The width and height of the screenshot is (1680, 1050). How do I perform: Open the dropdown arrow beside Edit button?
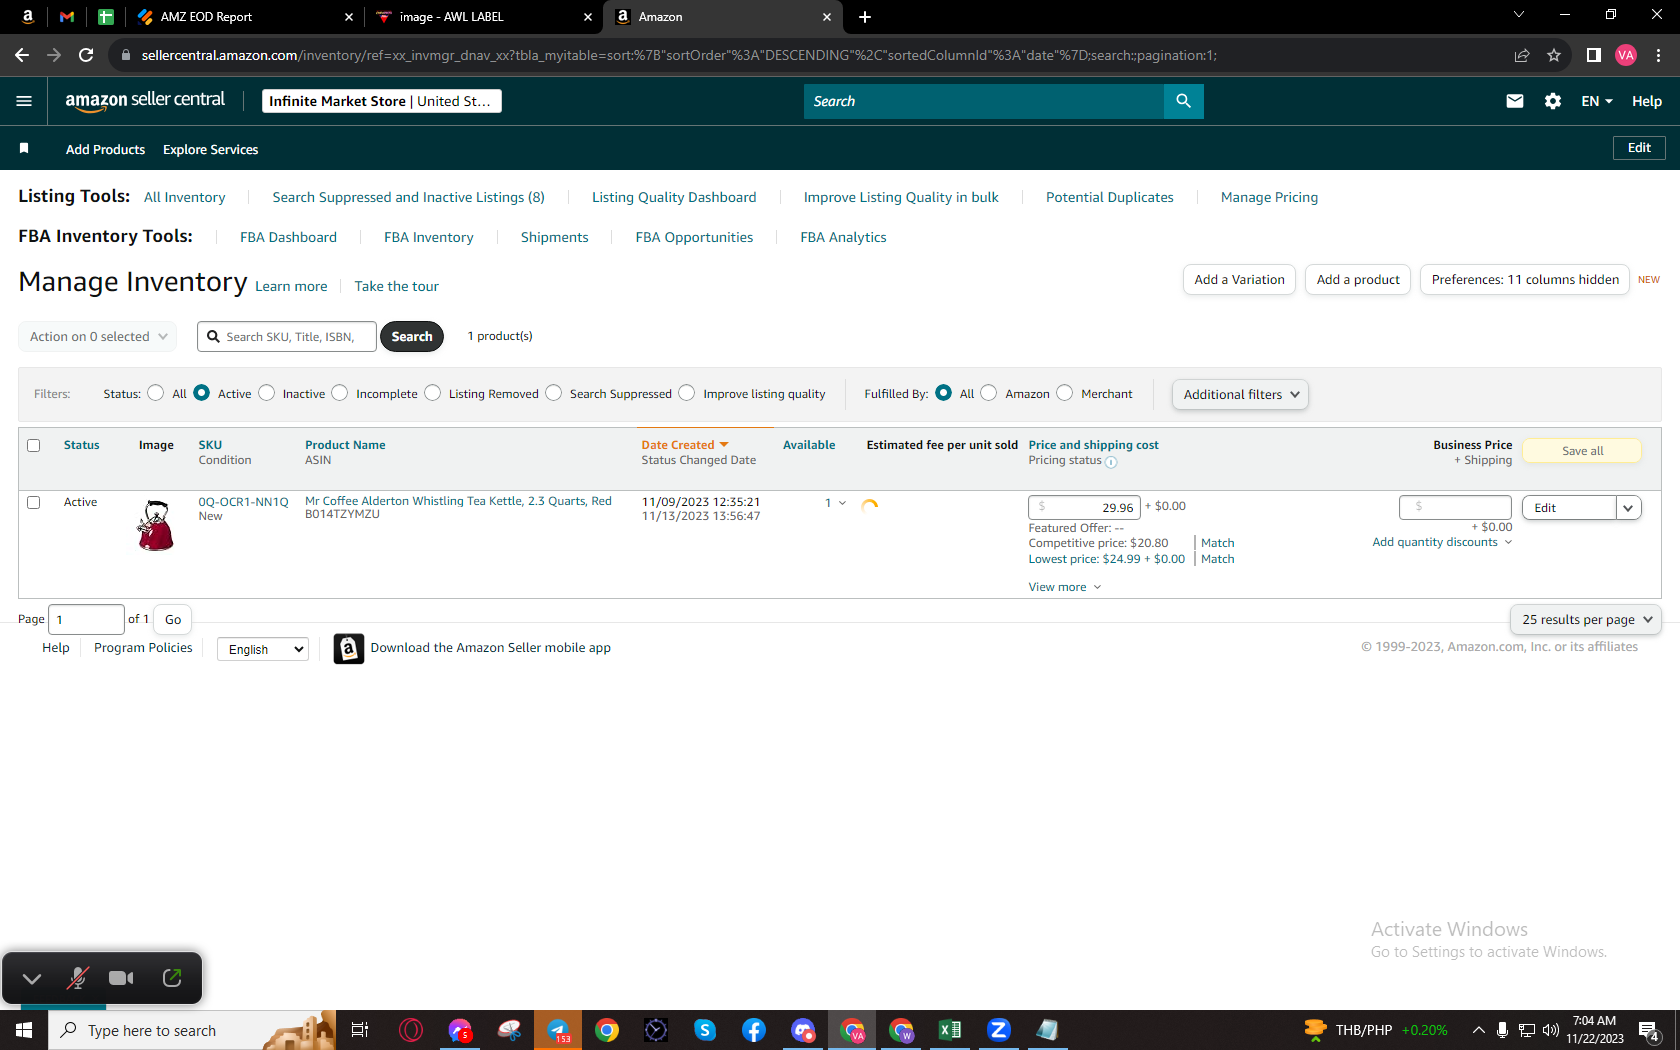(1628, 508)
